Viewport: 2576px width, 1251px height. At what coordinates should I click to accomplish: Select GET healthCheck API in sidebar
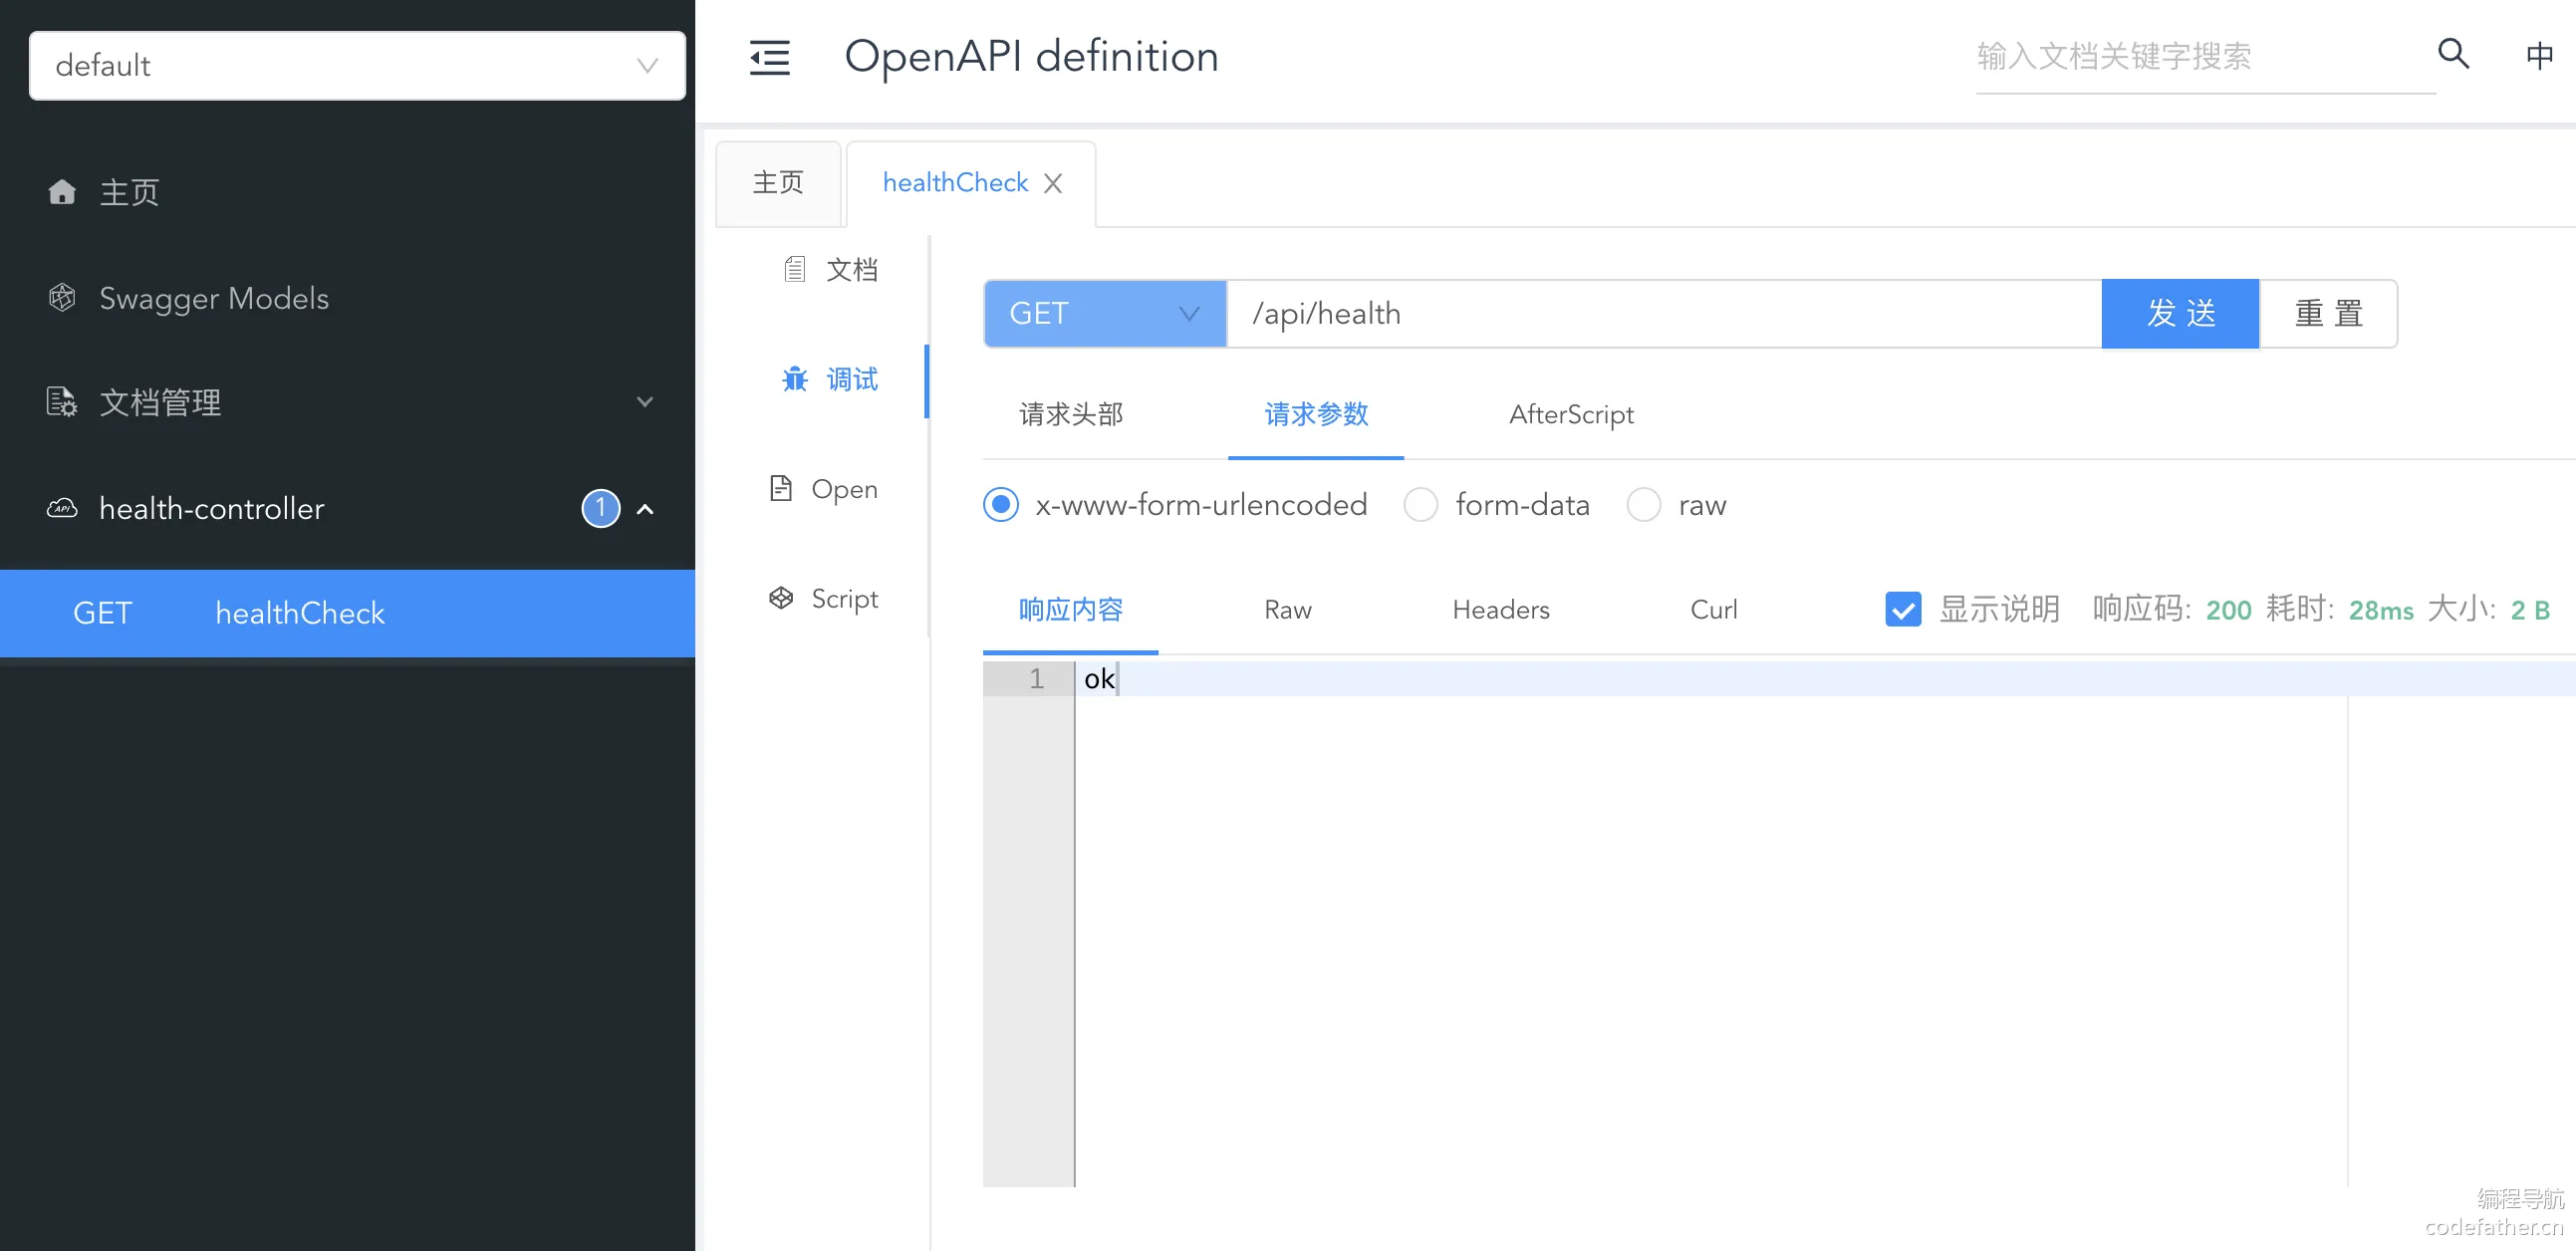(347, 613)
